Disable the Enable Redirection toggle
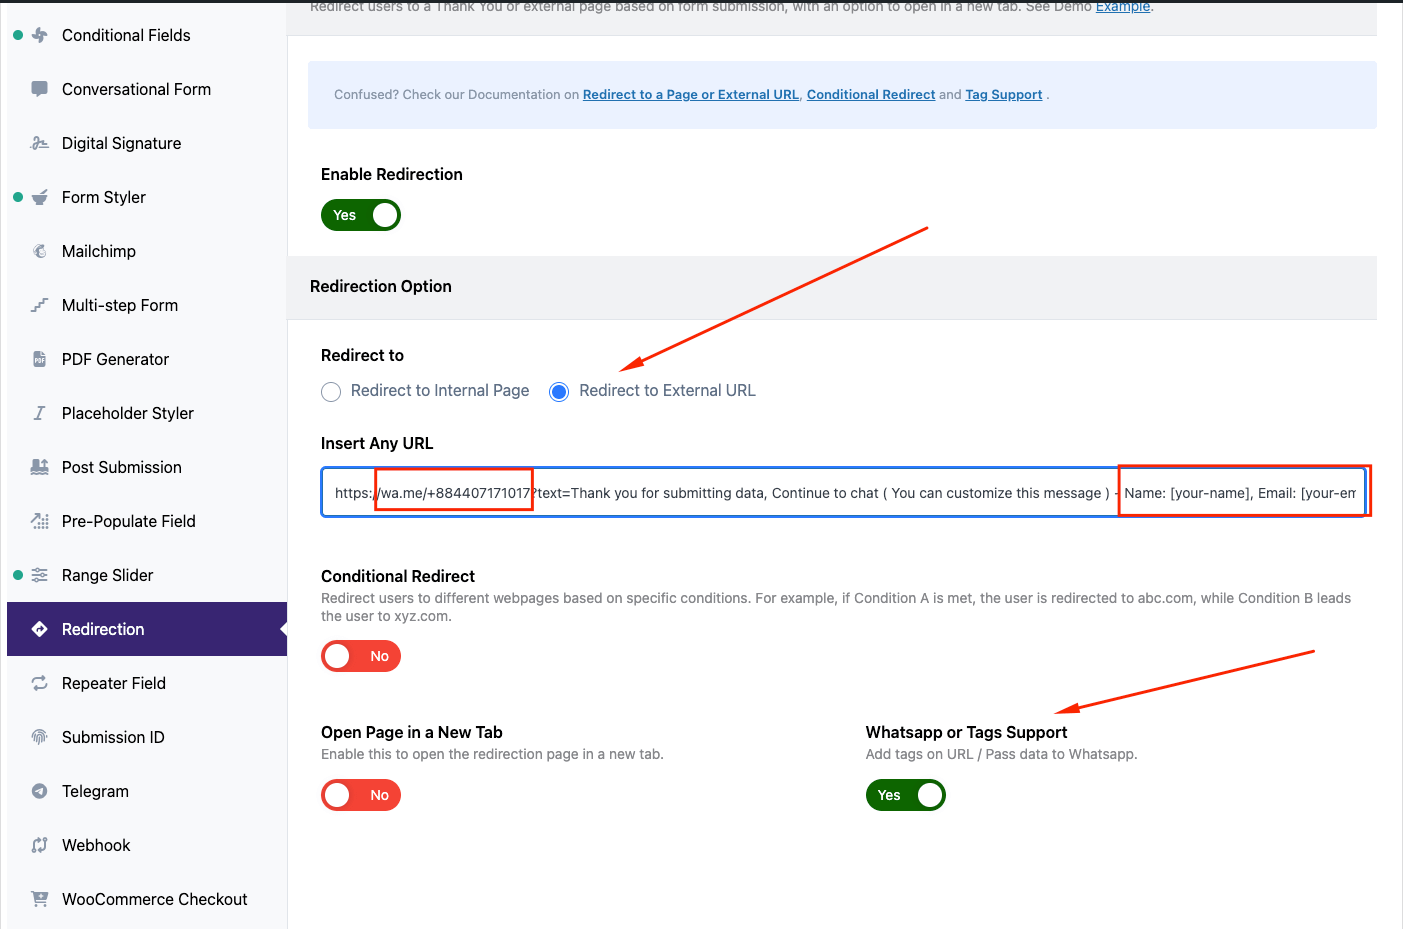The height and width of the screenshot is (929, 1403). click(360, 215)
